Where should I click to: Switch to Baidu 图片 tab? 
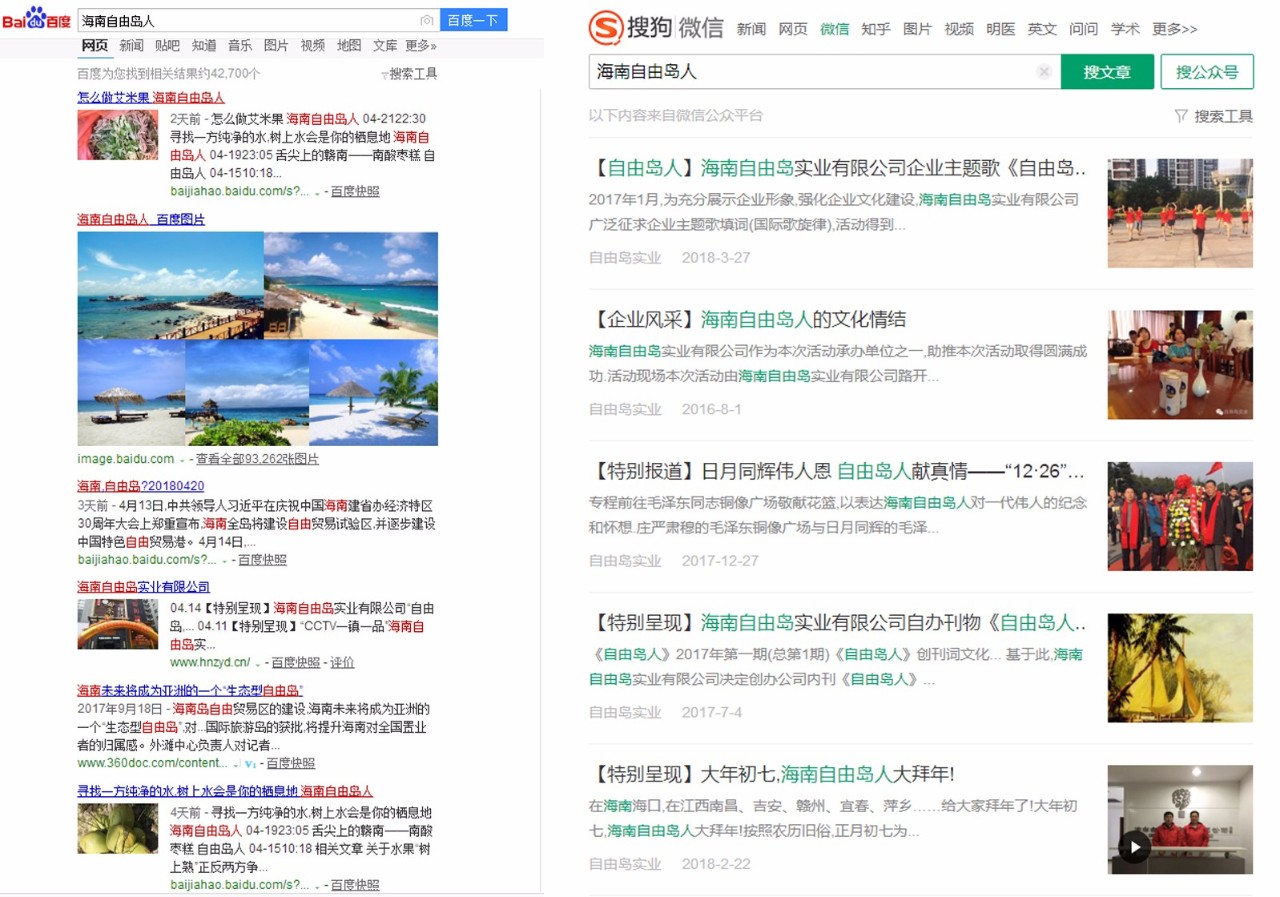[x=276, y=46]
